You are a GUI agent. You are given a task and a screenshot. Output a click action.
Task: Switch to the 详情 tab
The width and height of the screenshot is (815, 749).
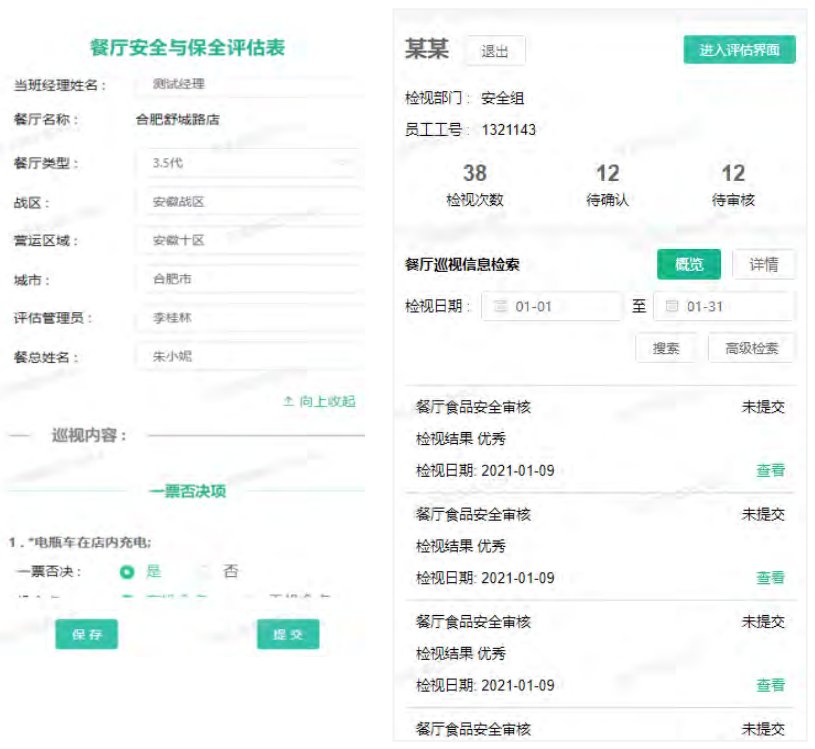[764, 264]
